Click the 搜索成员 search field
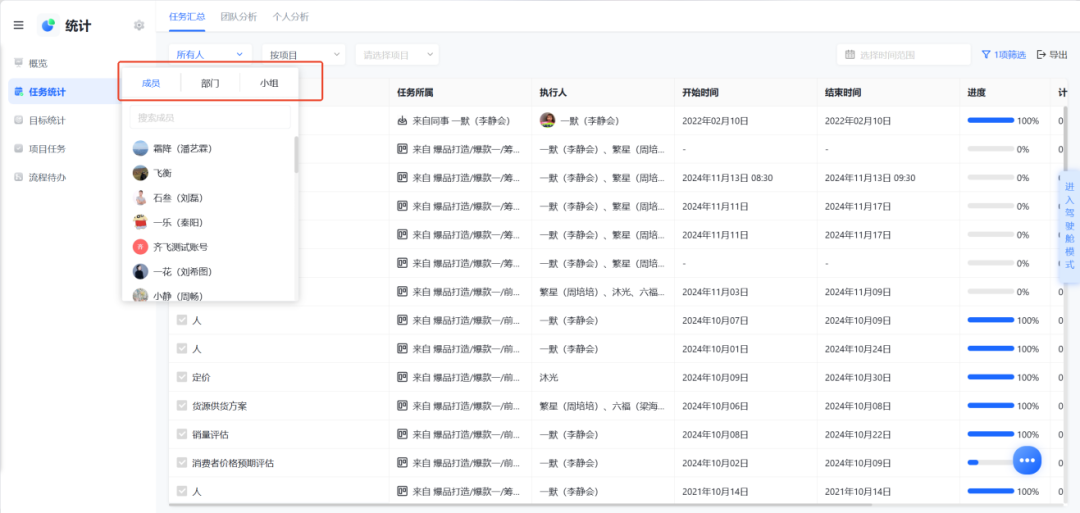The width and height of the screenshot is (1080, 513). pyautogui.click(x=210, y=117)
